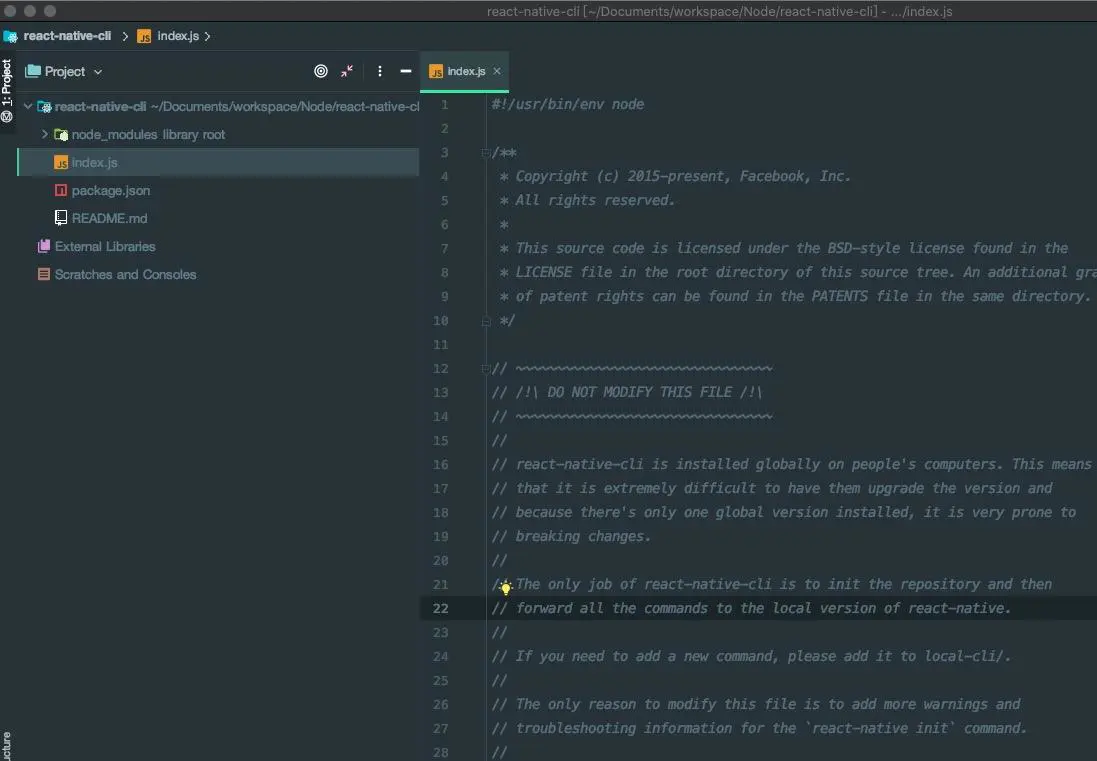The width and height of the screenshot is (1097, 761).
Task: Place cursor on the shebang line text
Action: [x=567, y=104]
